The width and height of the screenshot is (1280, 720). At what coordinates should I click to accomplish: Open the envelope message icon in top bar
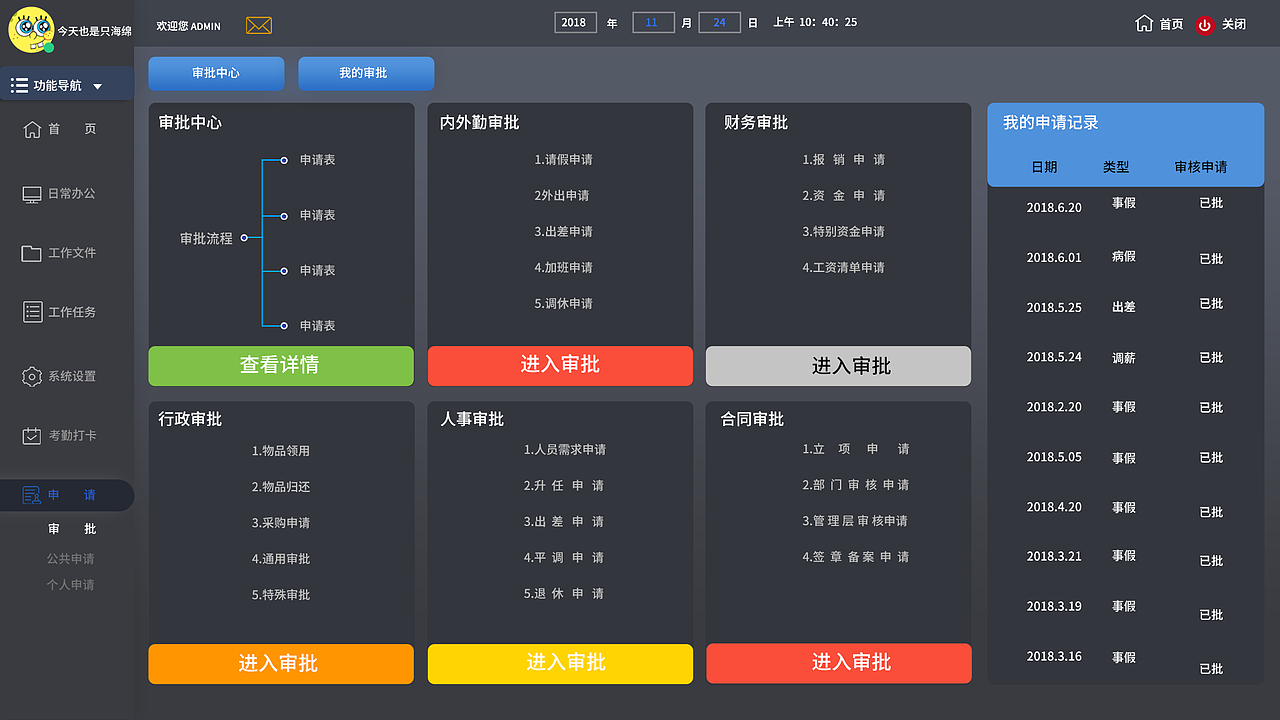click(258, 25)
